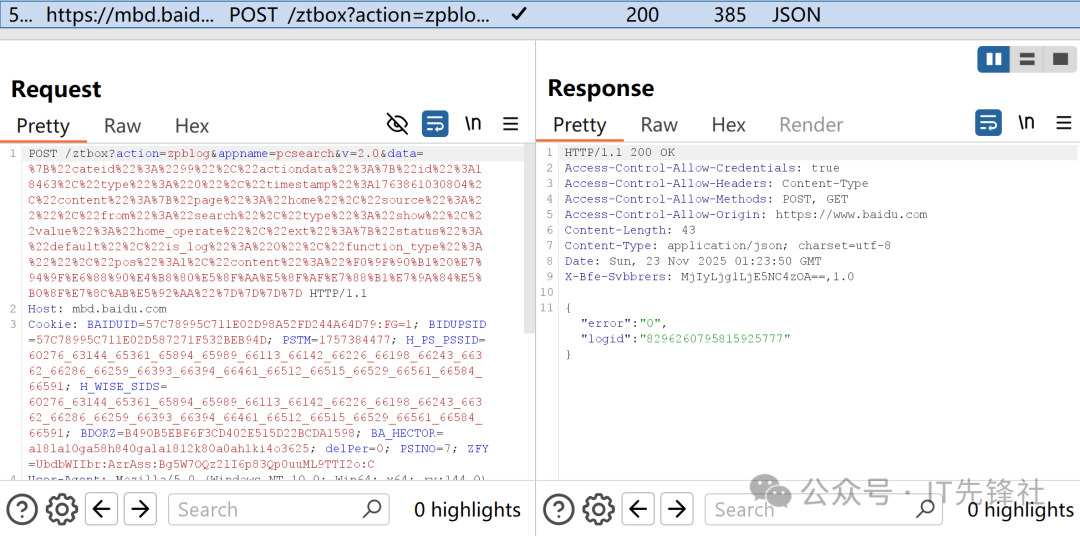Toggle word wrap icon in Request panel
The width and height of the screenshot is (1080, 536).
[x=435, y=124]
